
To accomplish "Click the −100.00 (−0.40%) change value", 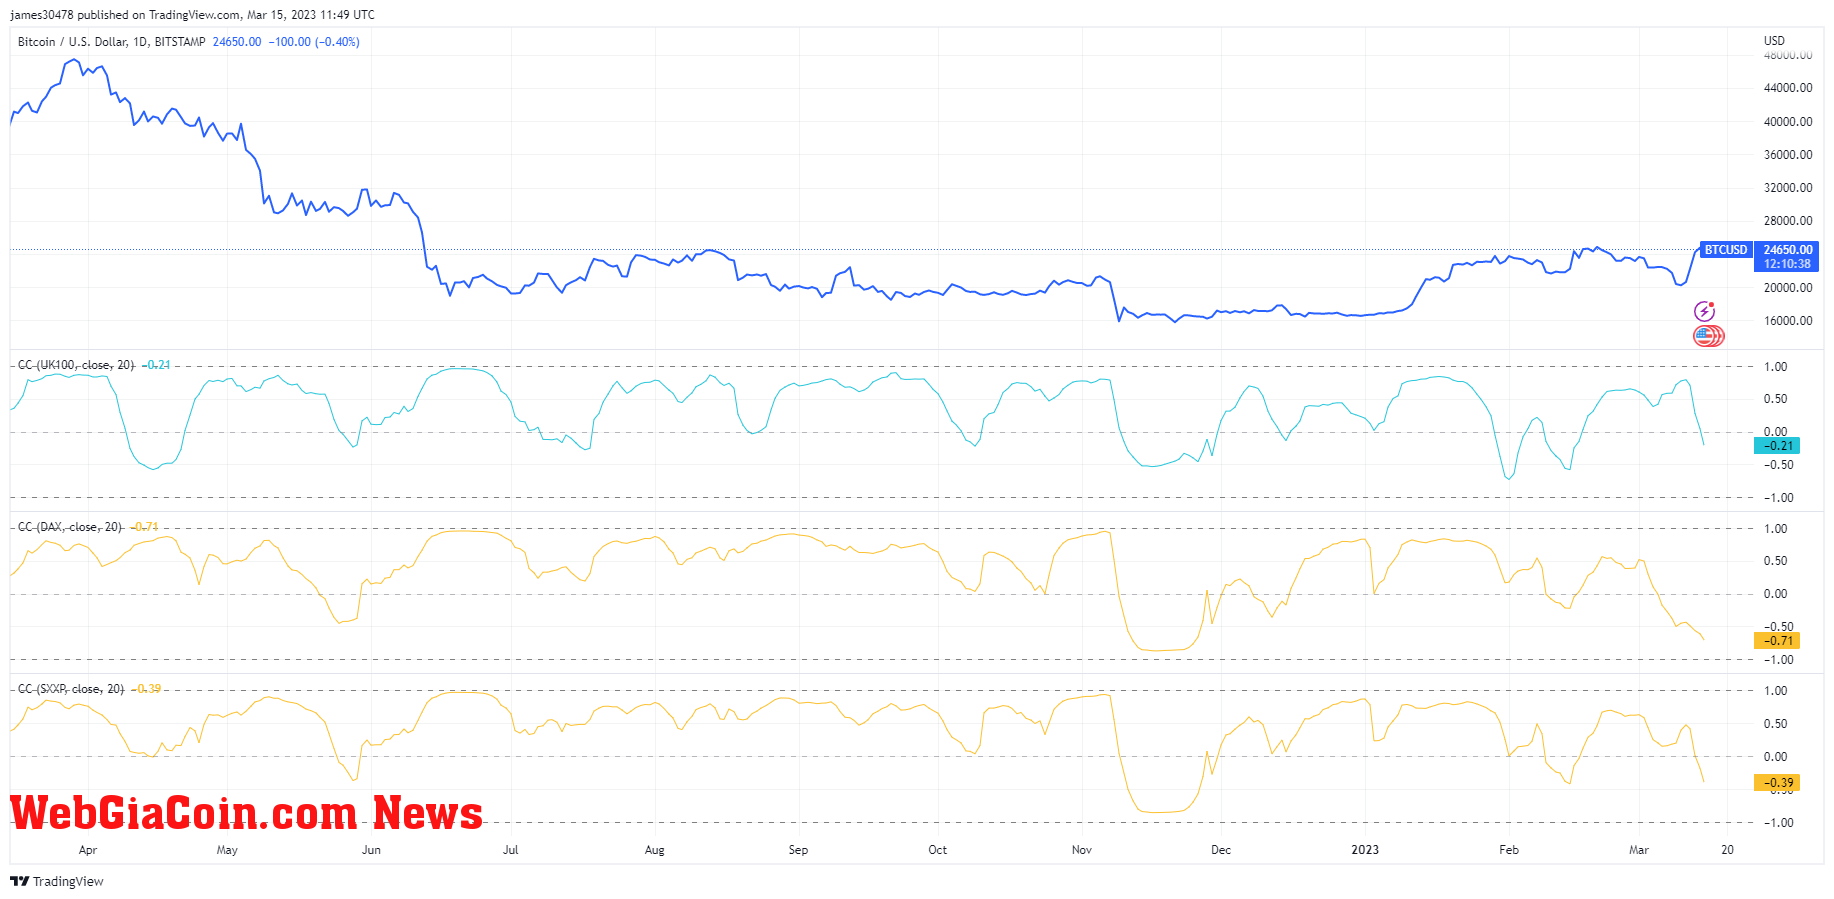I will pos(314,42).
